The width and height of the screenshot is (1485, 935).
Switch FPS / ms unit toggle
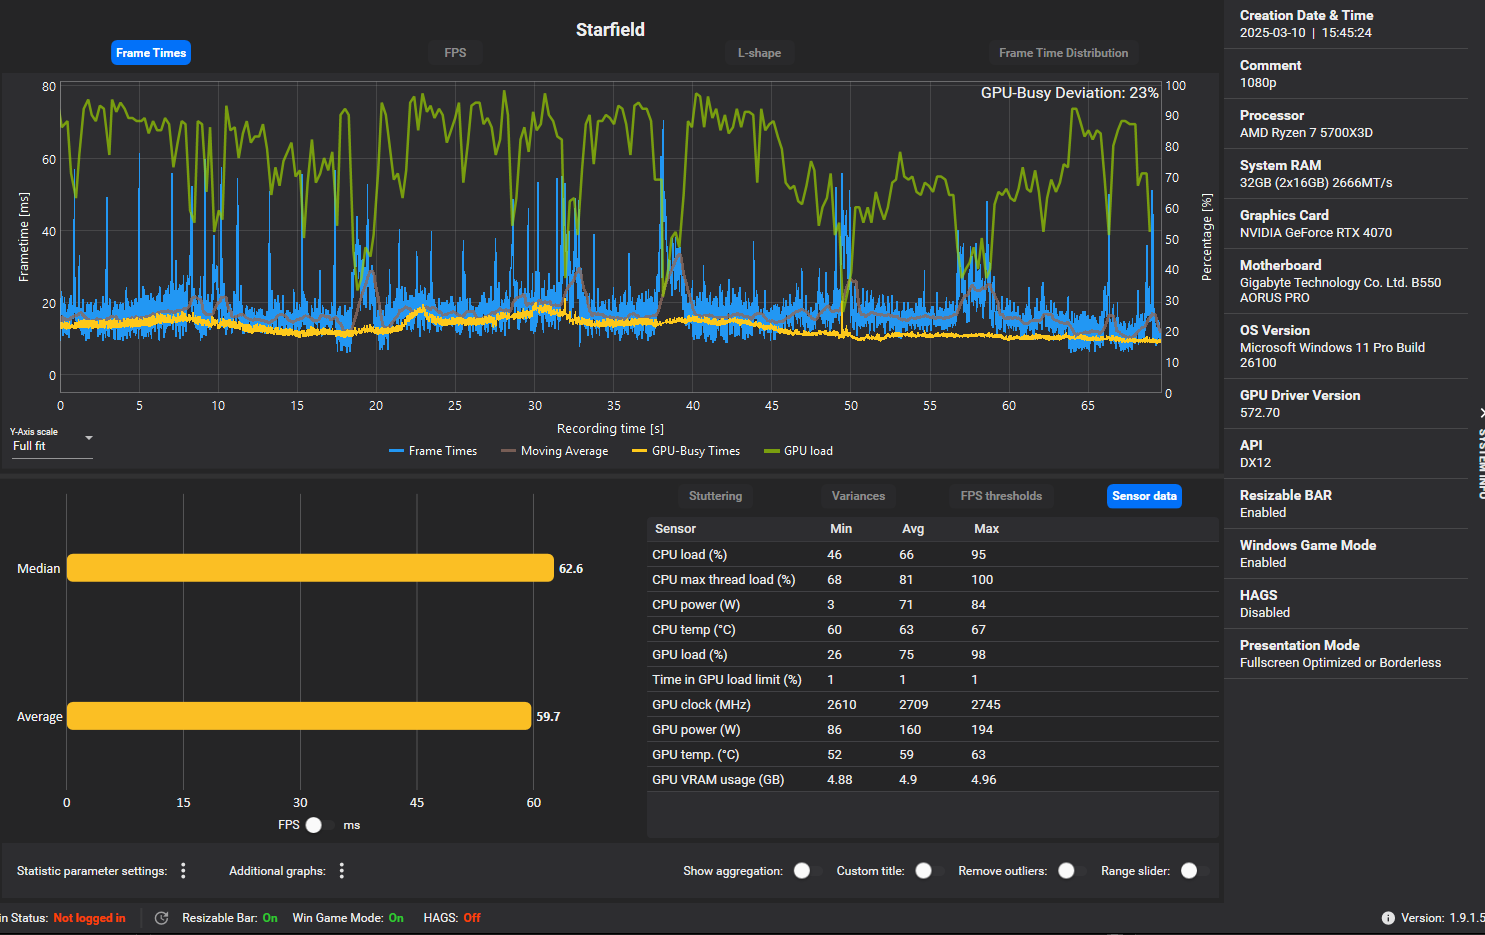(320, 825)
